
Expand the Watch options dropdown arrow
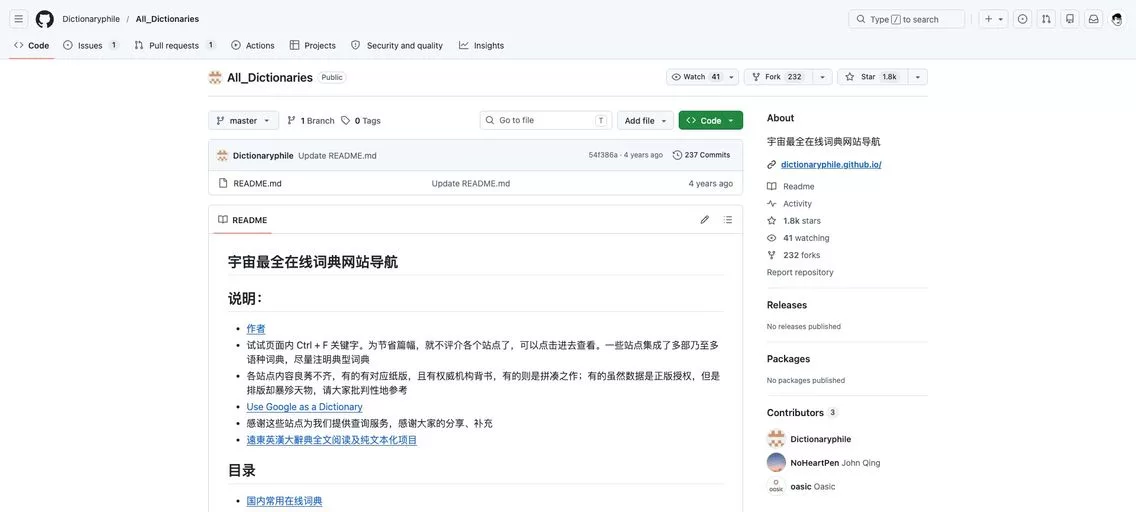tap(731, 77)
